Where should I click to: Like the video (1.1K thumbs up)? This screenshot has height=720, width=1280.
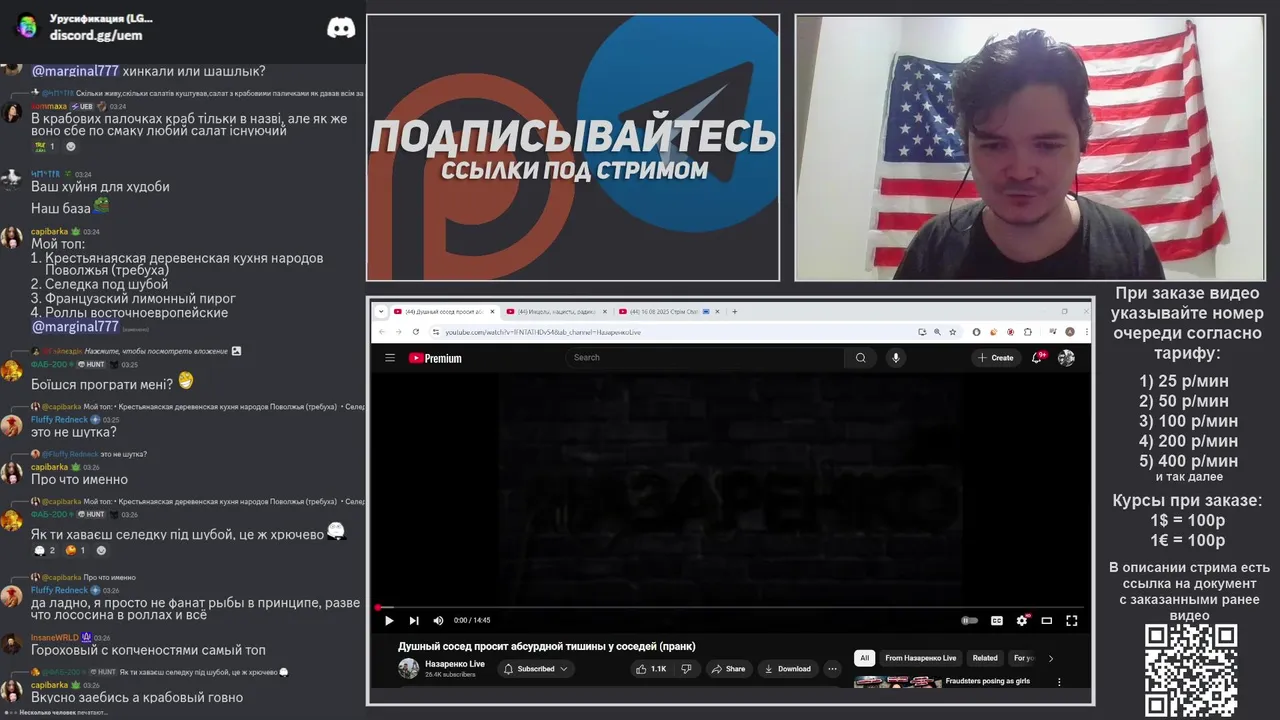point(651,669)
